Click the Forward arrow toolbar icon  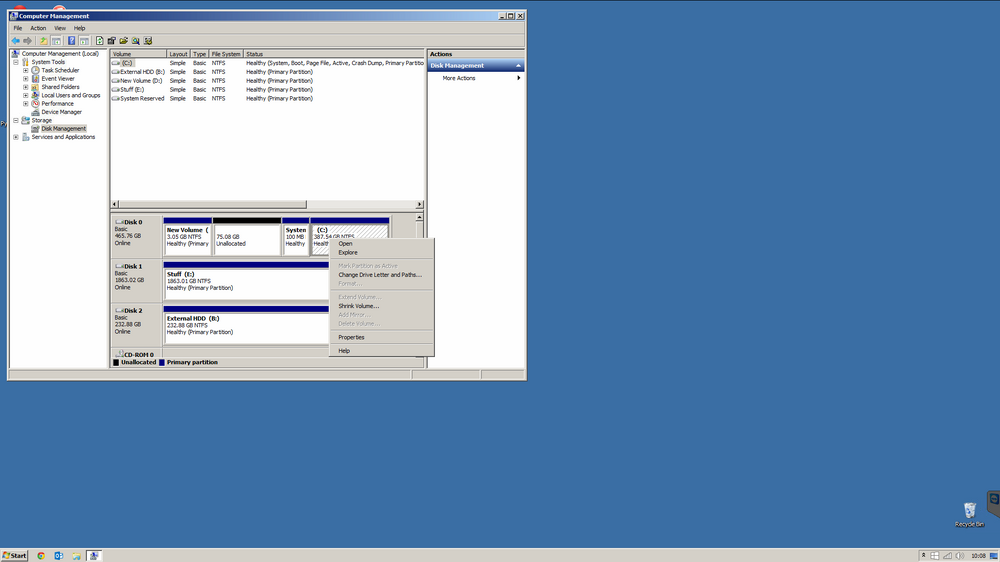tap(27, 41)
